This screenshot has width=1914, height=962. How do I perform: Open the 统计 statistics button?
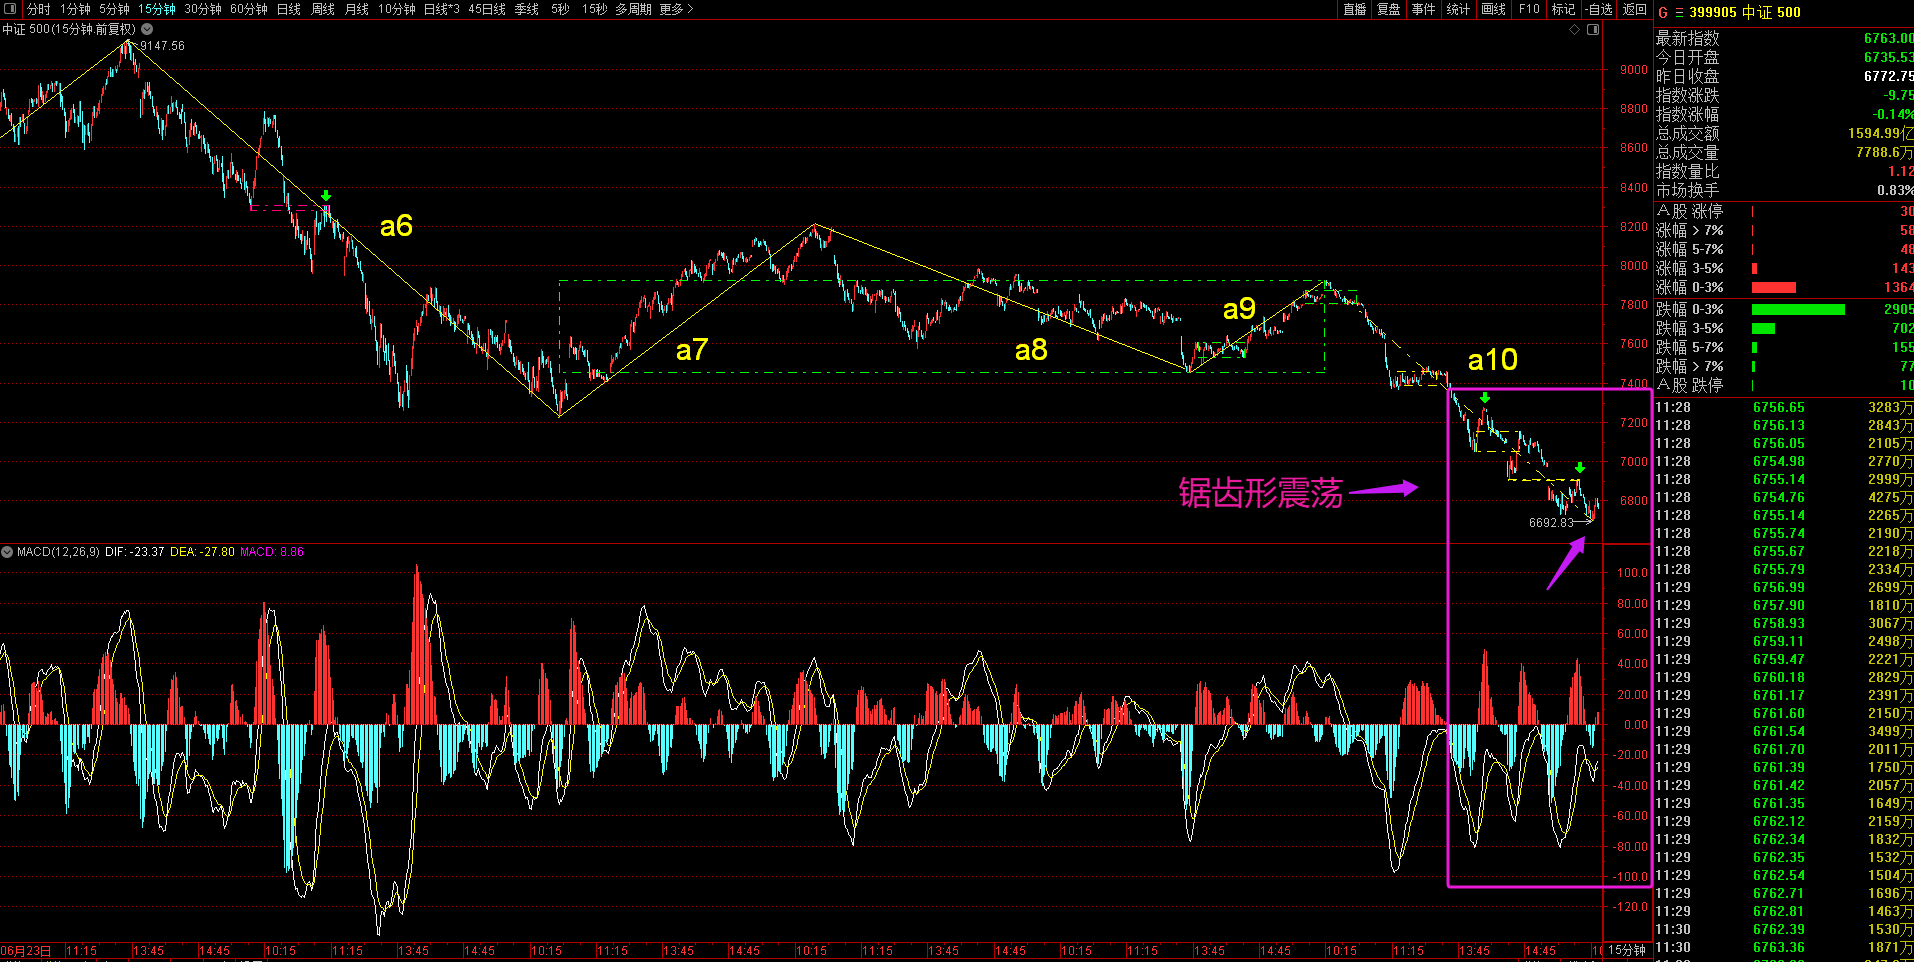pyautogui.click(x=1459, y=9)
